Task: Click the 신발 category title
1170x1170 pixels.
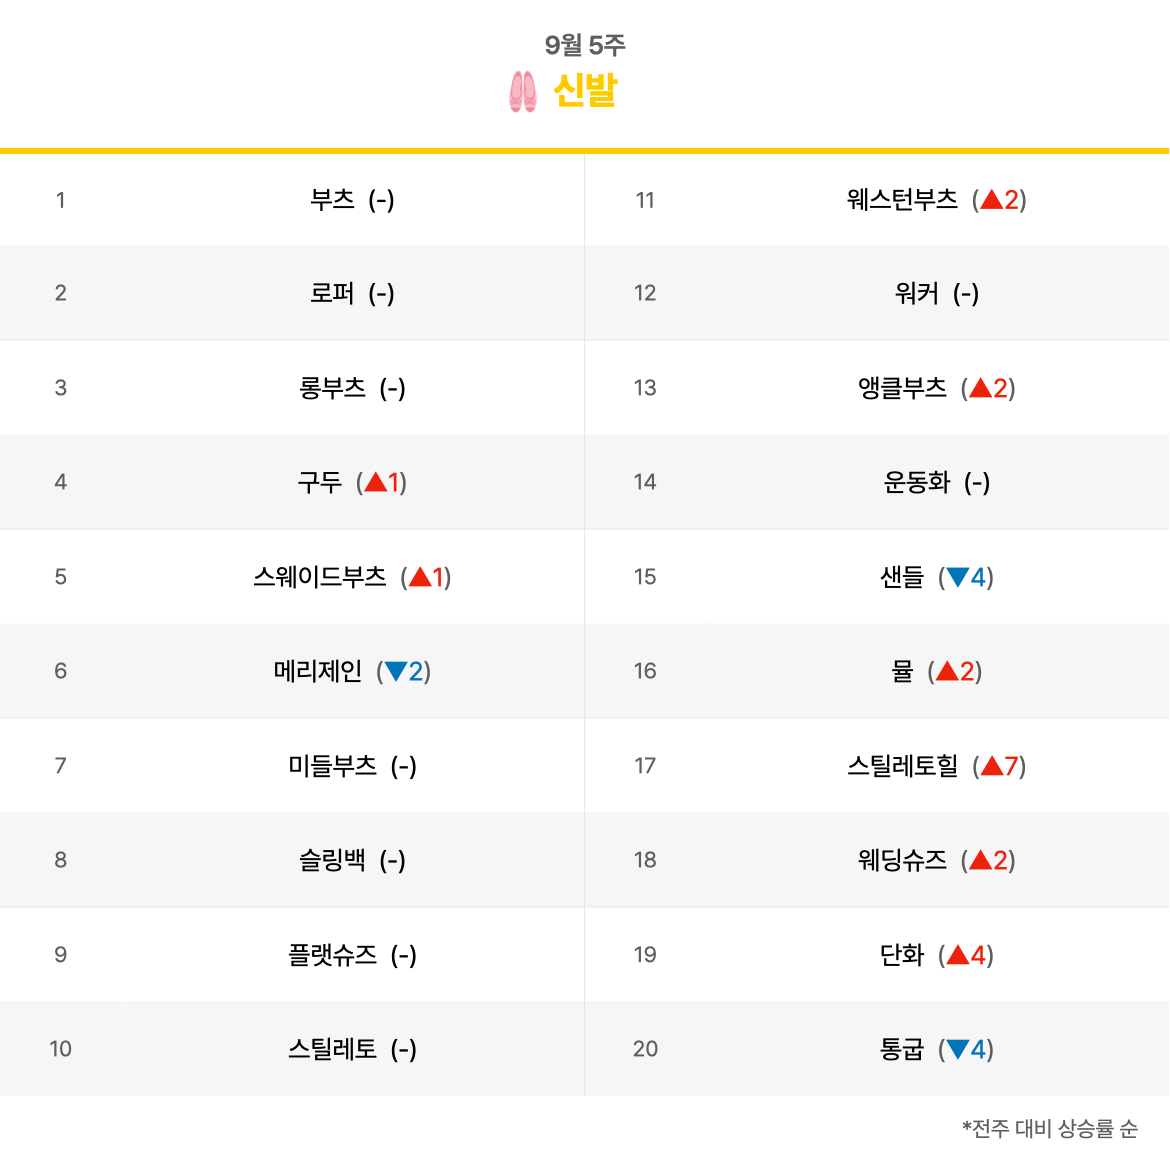Action: tap(585, 91)
